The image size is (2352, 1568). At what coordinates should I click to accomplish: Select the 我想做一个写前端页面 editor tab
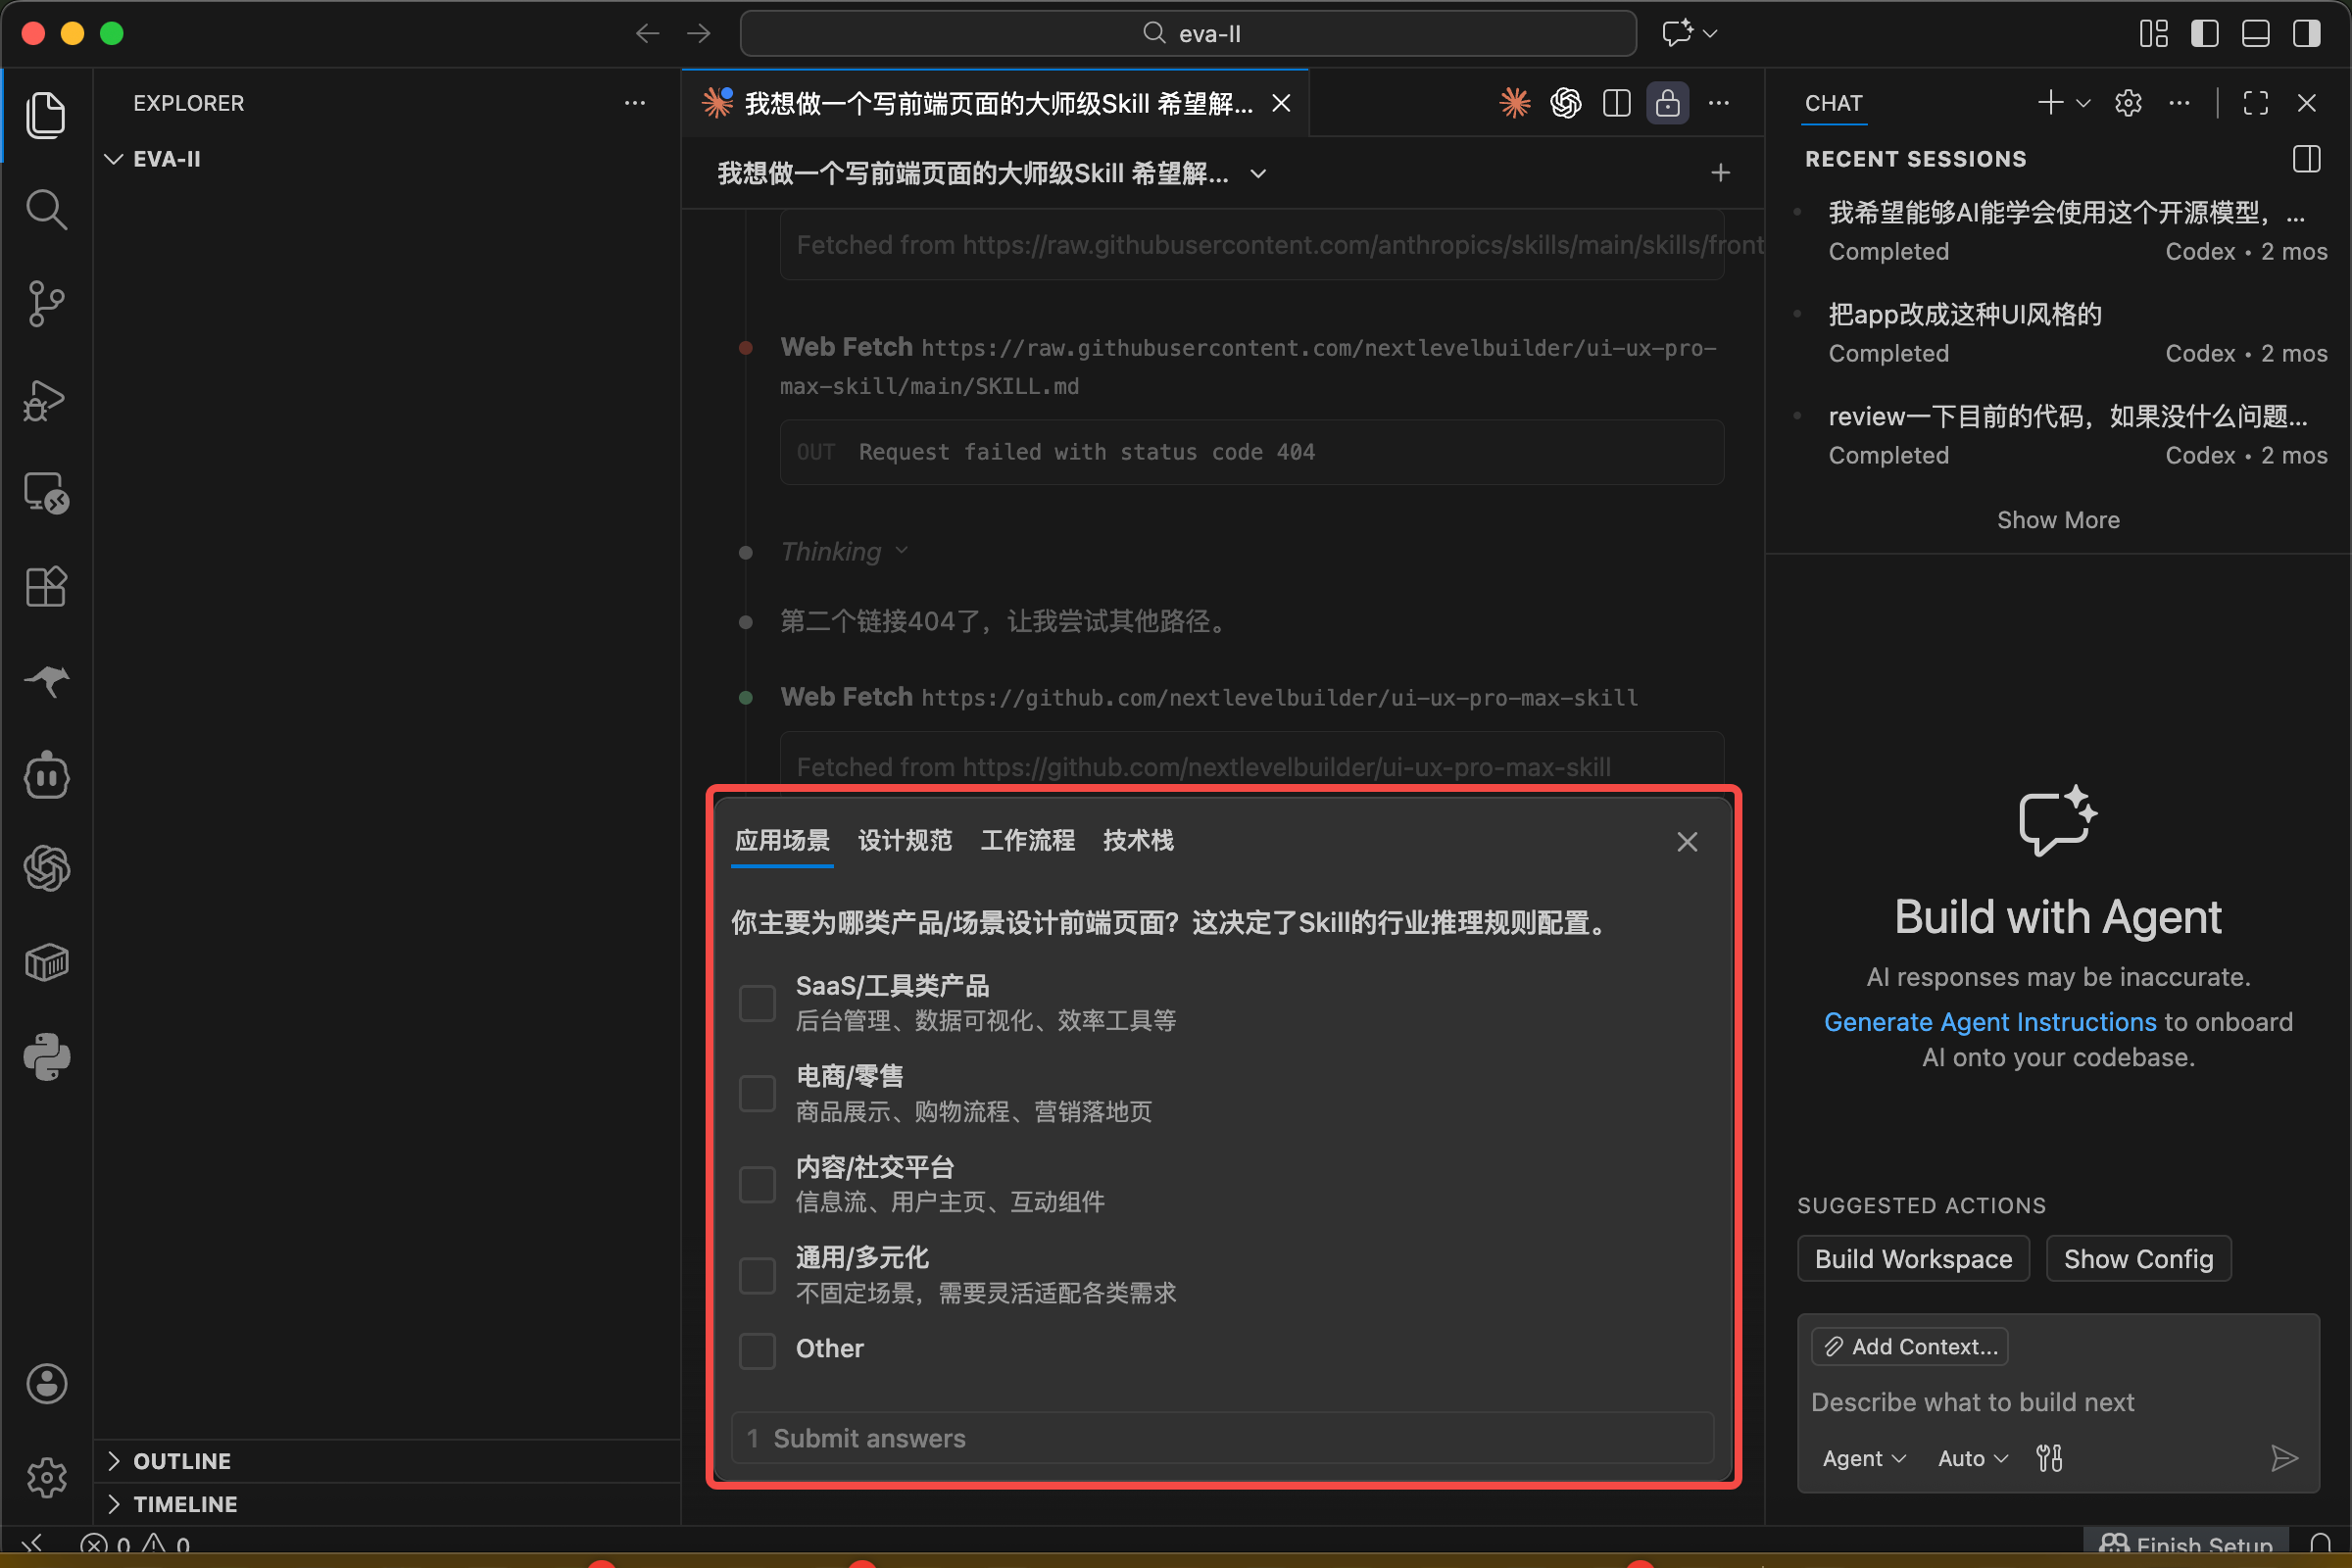pyautogui.click(x=997, y=103)
